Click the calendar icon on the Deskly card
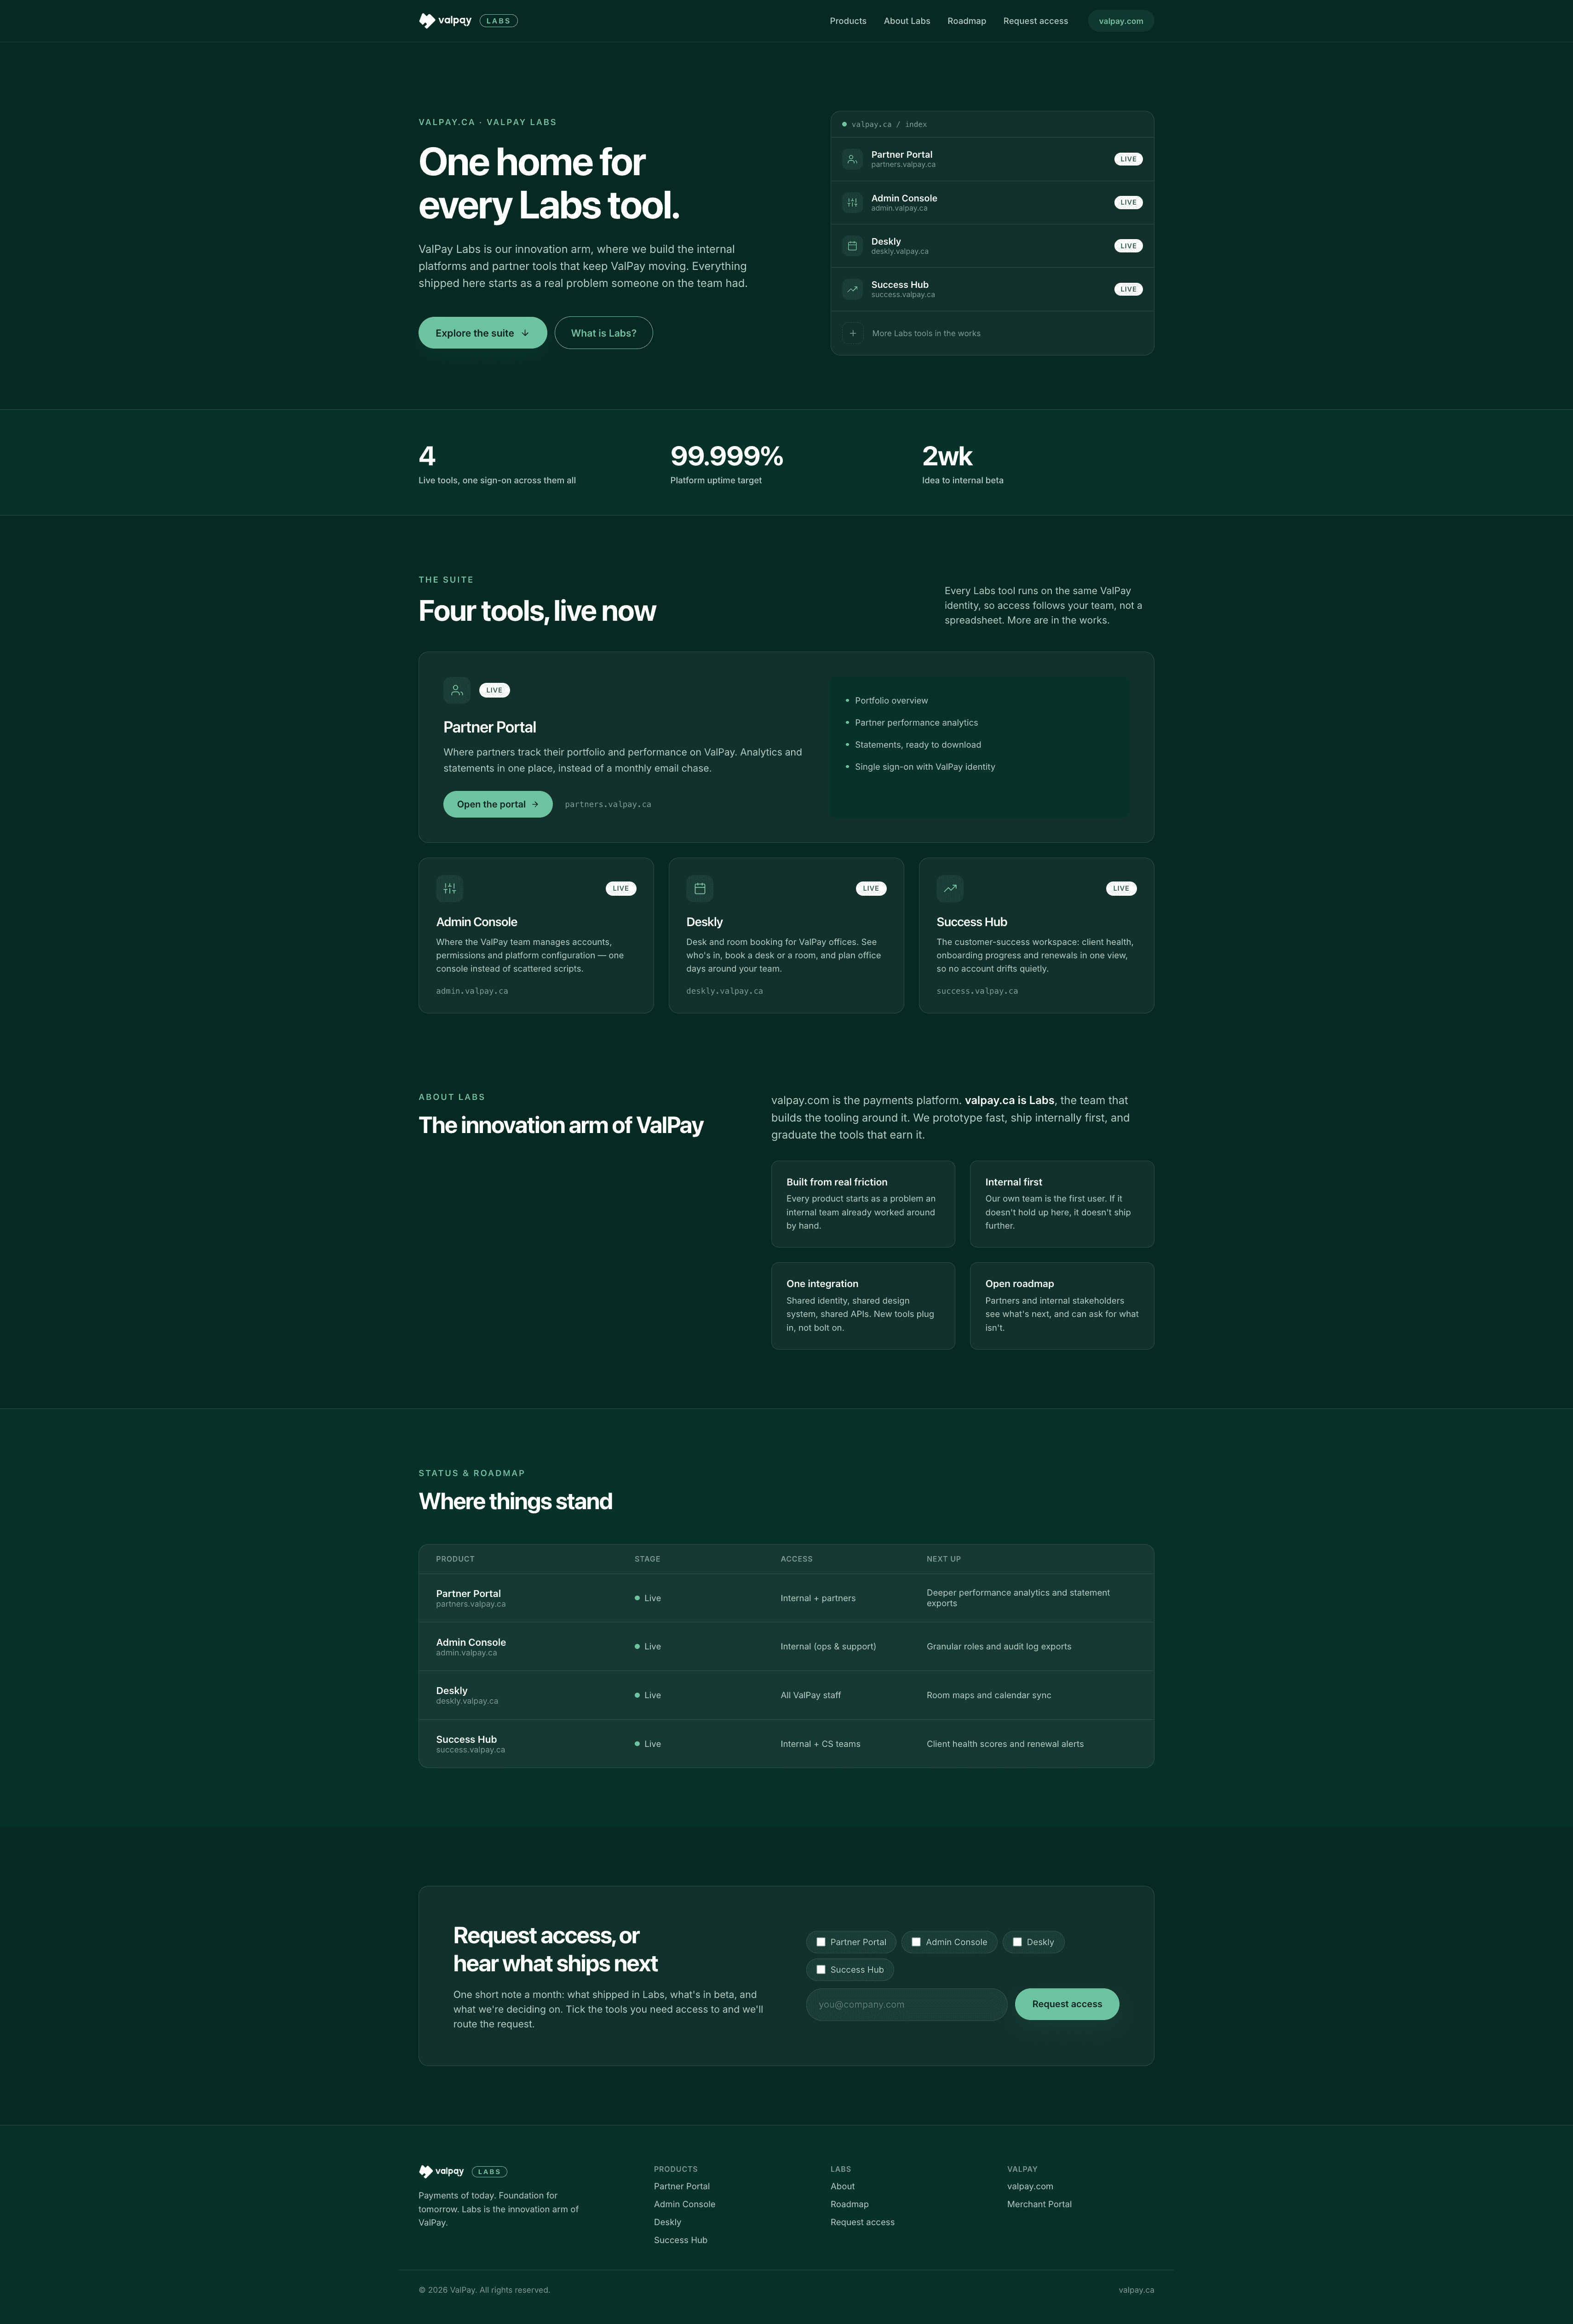Screen dimensions: 1573x2324 pyautogui.click(x=700, y=888)
